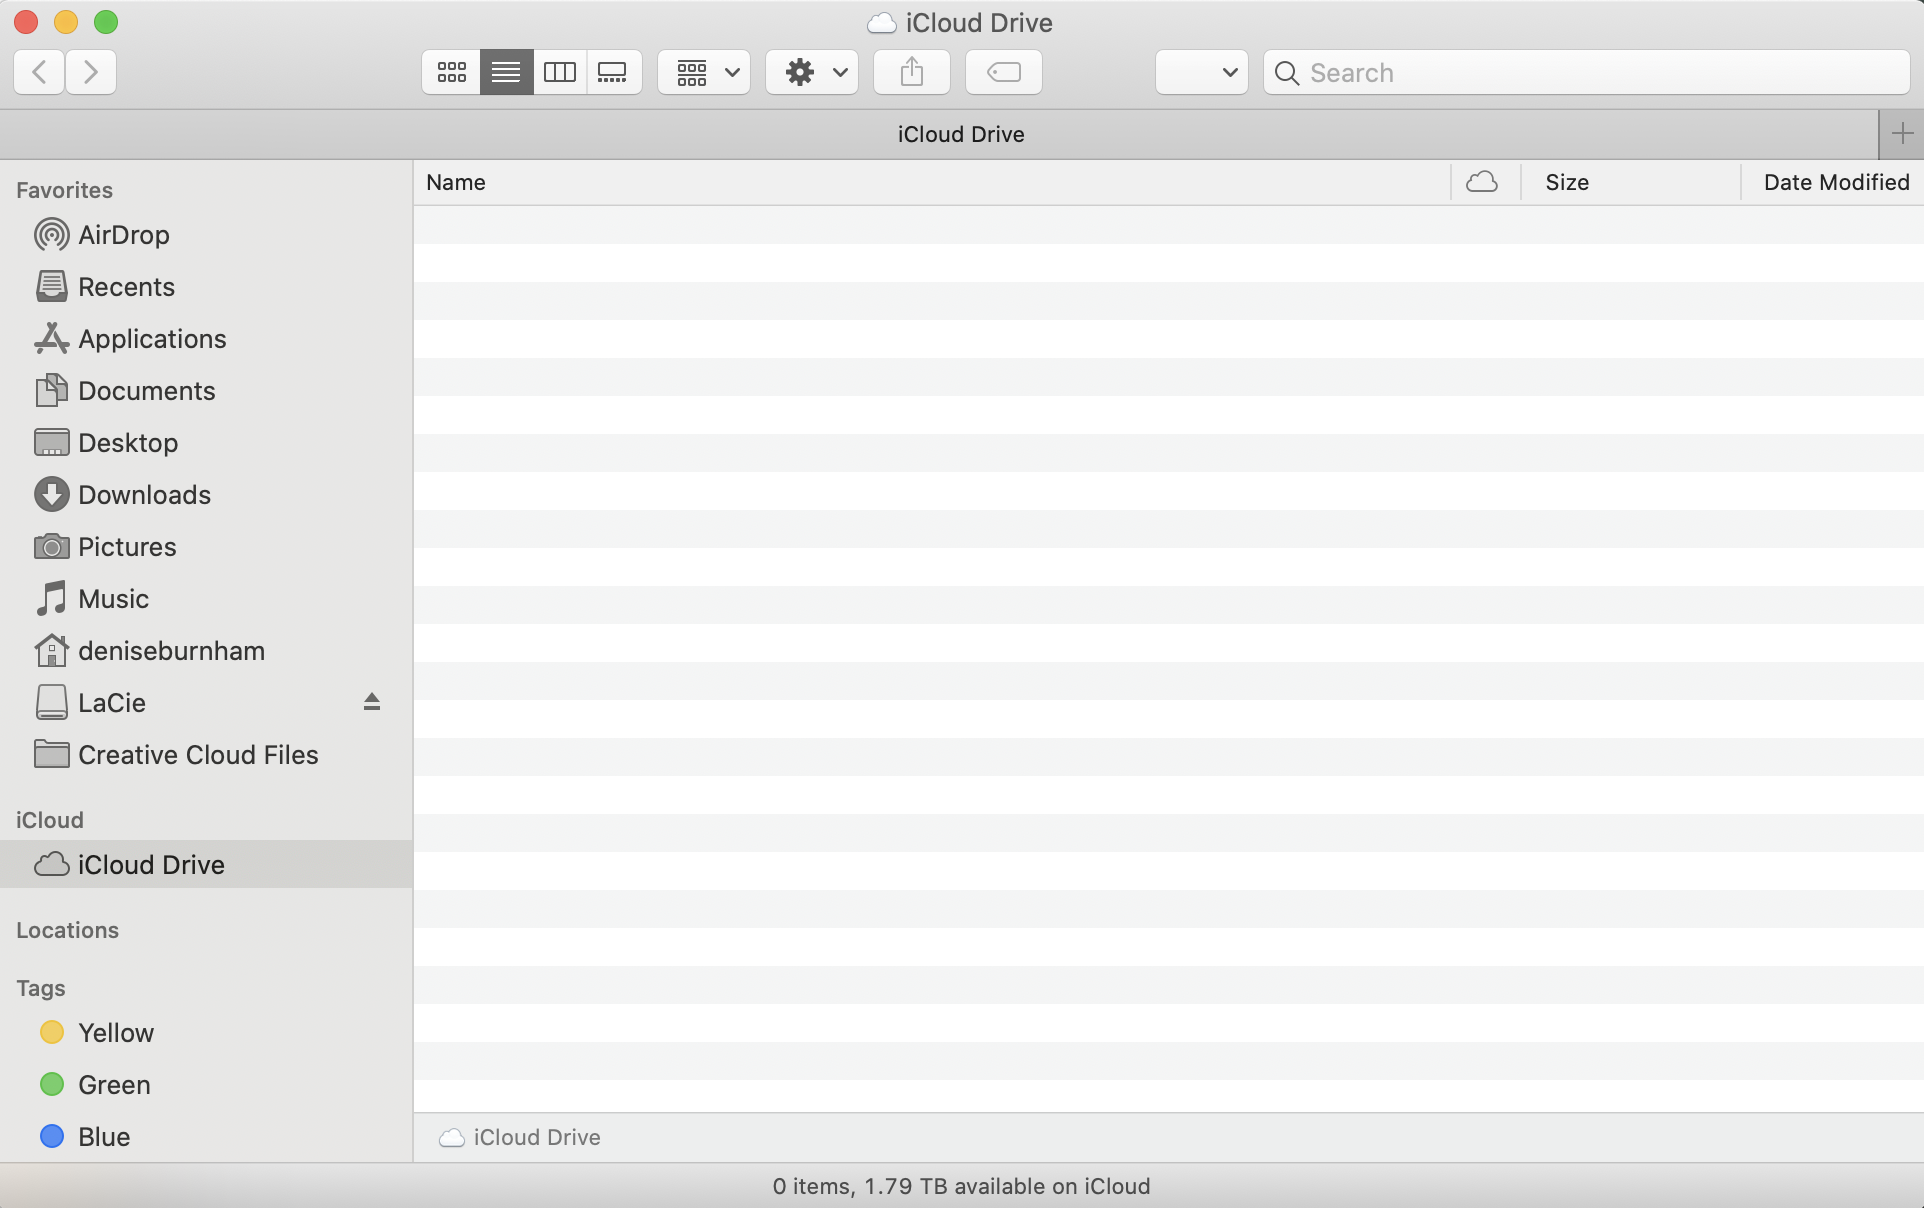The image size is (1924, 1208).
Task: Open the Action gear menu
Action: 812,72
